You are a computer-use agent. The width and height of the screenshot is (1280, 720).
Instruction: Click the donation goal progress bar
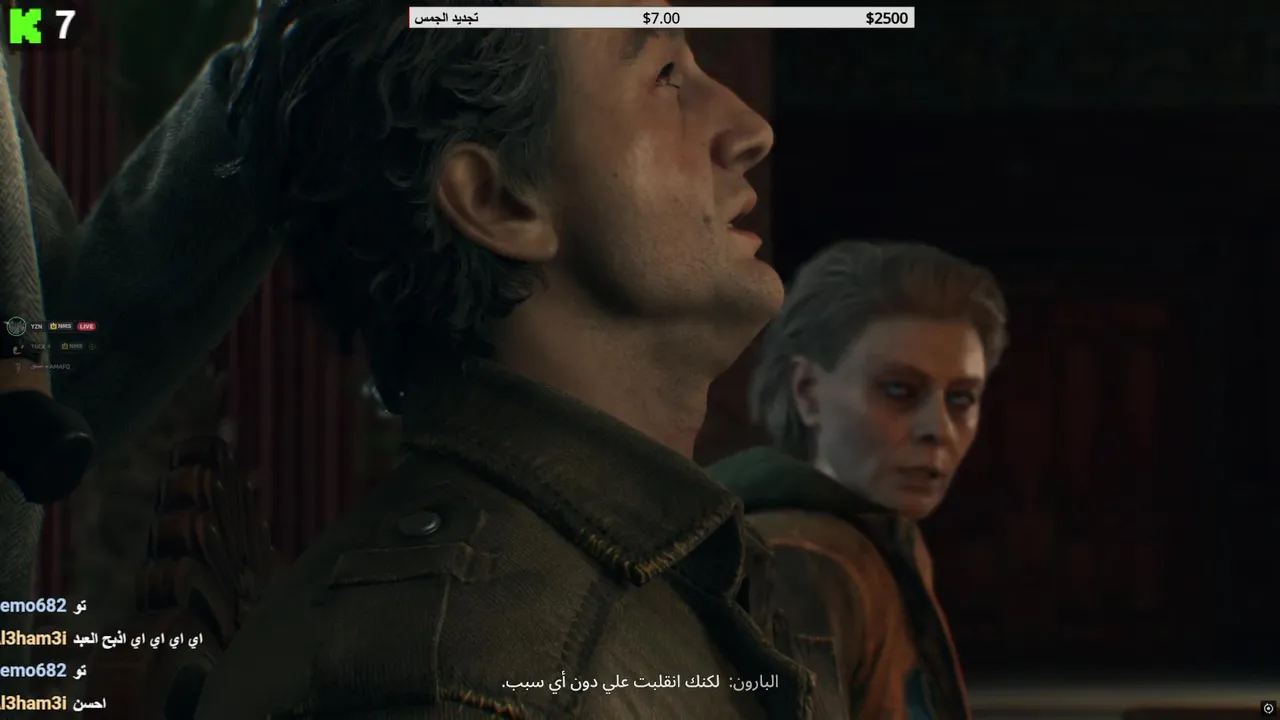click(x=661, y=18)
